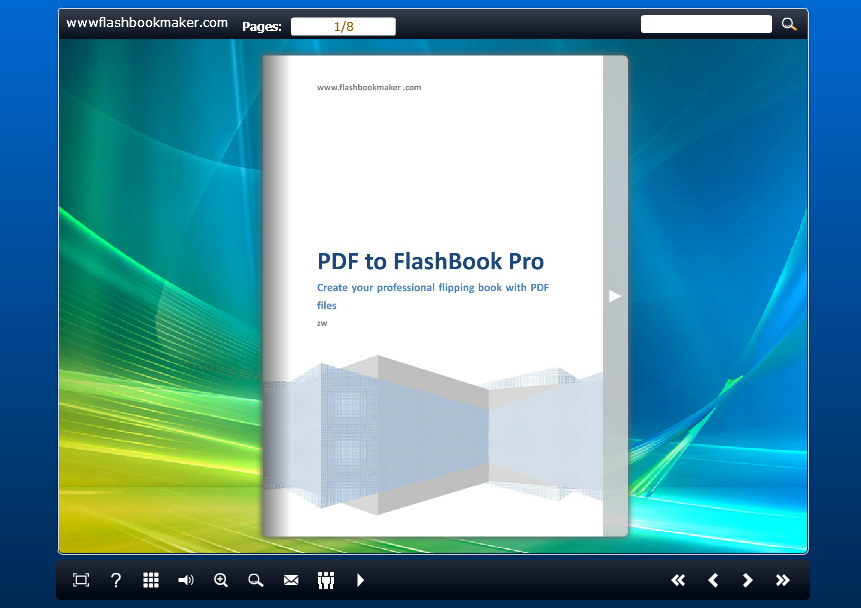This screenshot has width=861, height=608.
Task: Flip page using the book's right edge arrow
Action: [614, 296]
